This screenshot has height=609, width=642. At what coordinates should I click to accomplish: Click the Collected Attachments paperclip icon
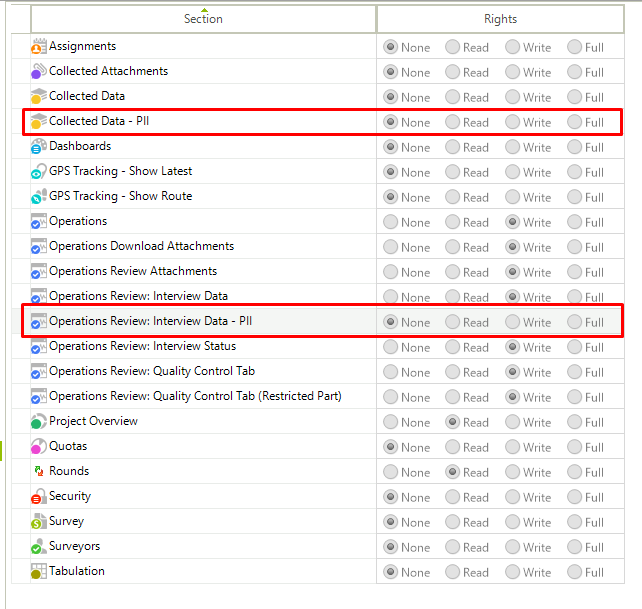click(38, 71)
